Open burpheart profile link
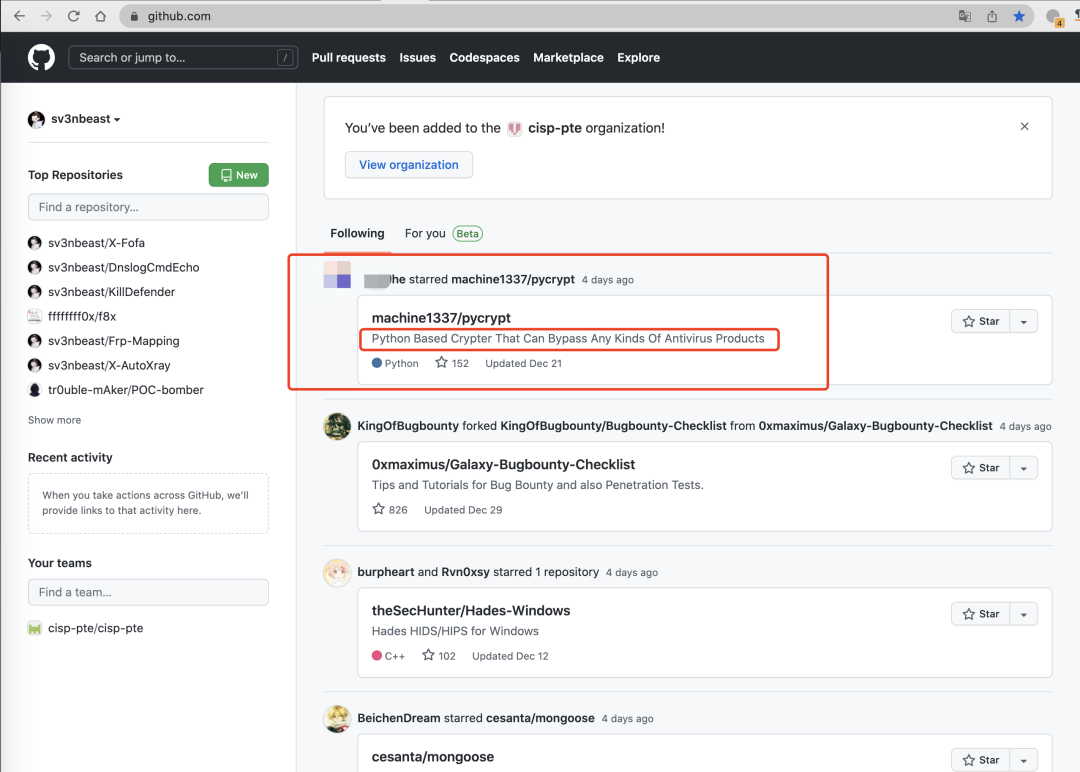This screenshot has width=1080, height=772. click(x=386, y=572)
